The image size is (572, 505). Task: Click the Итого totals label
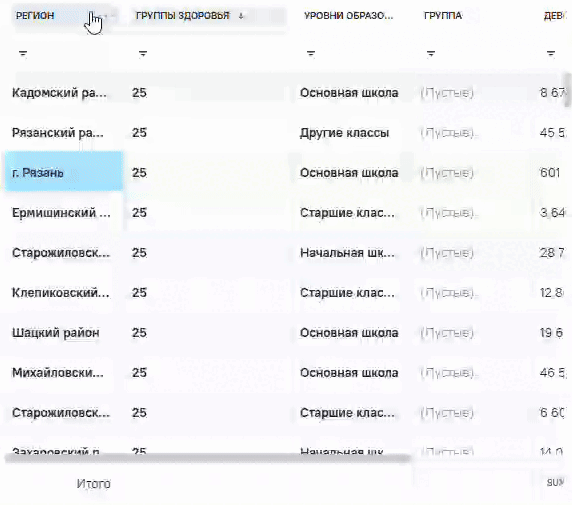(x=93, y=484)
